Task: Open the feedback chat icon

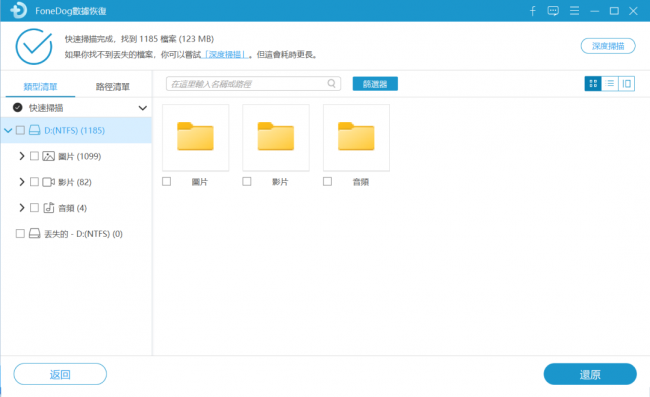Action: [x=553, y=11]
